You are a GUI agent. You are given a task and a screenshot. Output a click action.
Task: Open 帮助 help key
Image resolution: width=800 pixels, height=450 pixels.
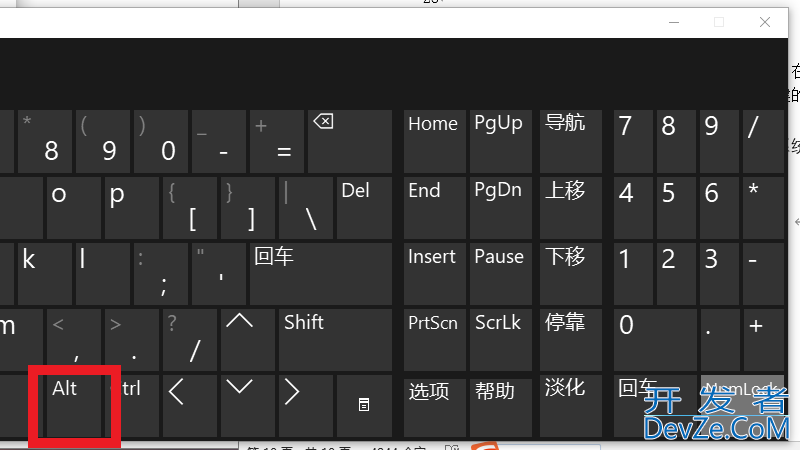click(x=501, y=406)
